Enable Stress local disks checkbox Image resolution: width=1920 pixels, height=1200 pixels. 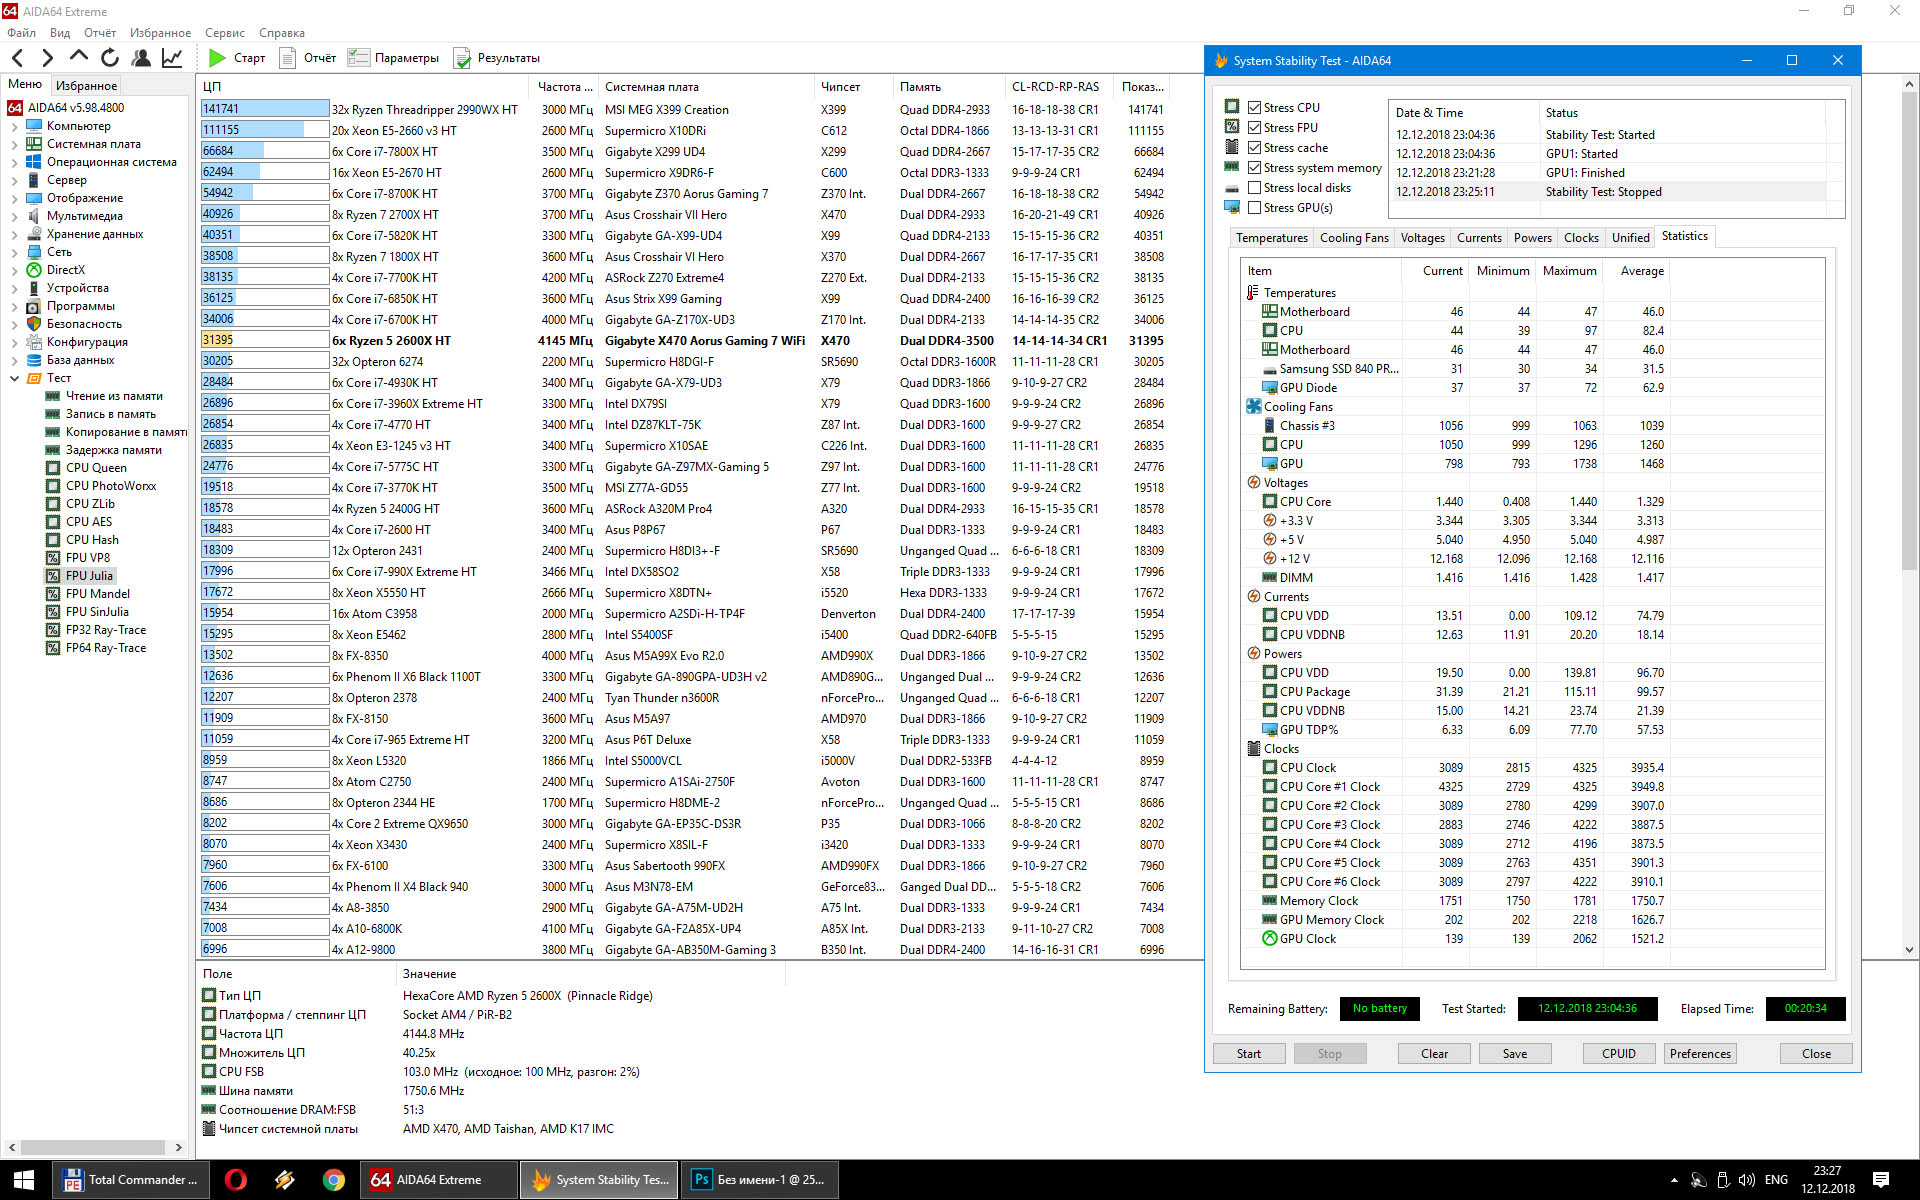pos(1254,188)
